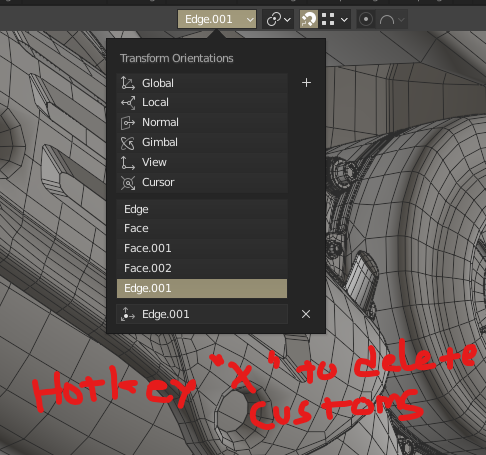Screen dimensions: 486x455
Task: Click the Gimbal orientation icon
Action: [128, 143]
